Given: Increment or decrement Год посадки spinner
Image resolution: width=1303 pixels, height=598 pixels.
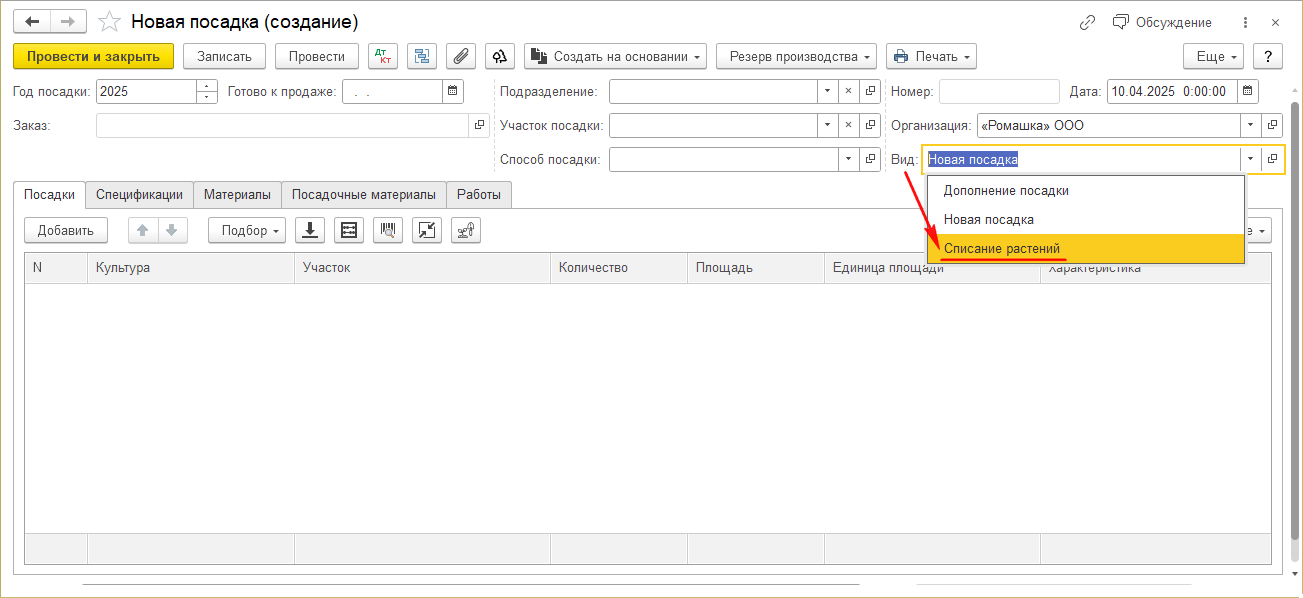Looking at the screenshot, I should 207,91.
